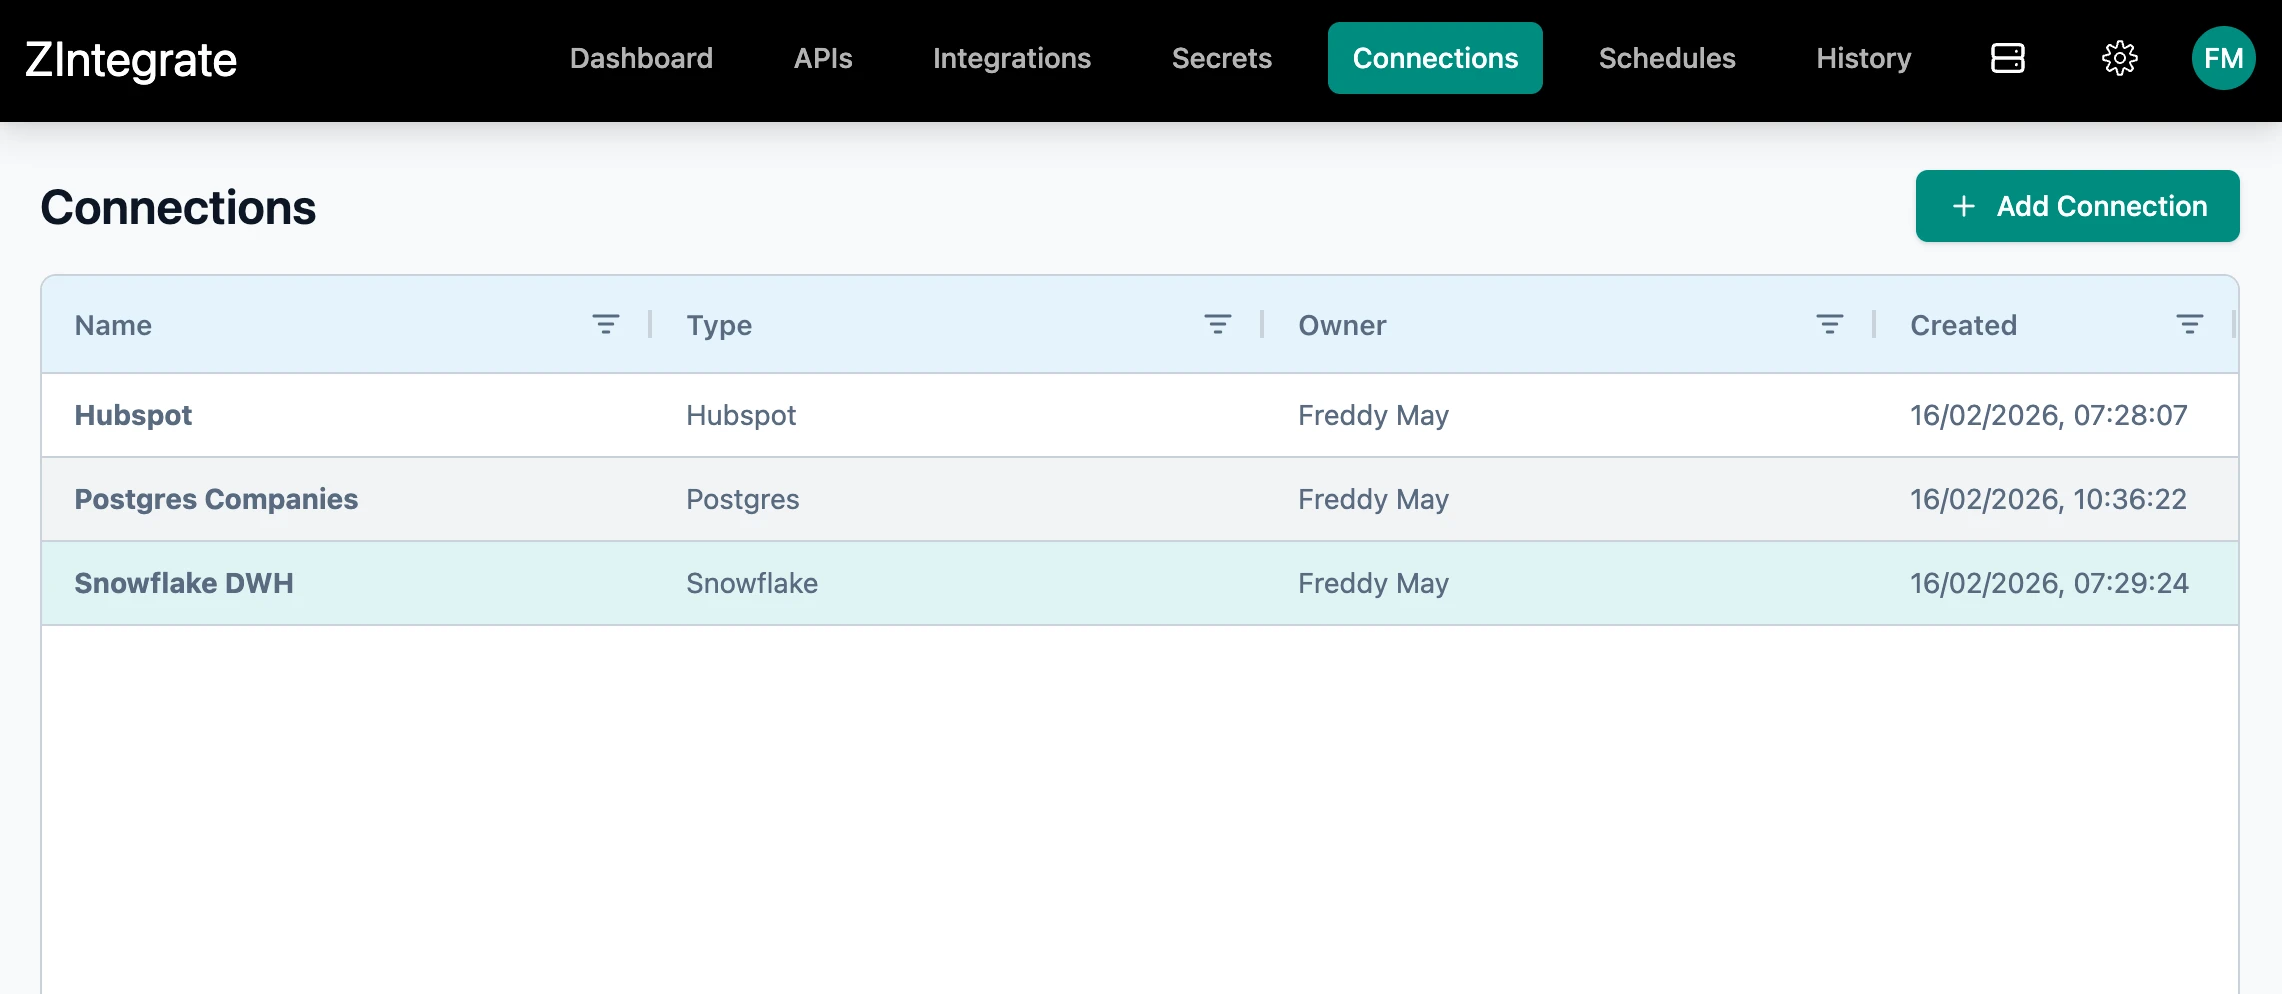Open the Name column filter icon
The height and width of the screenshot is (994, 2282).
pyautogui.click(x=605, y=324)
